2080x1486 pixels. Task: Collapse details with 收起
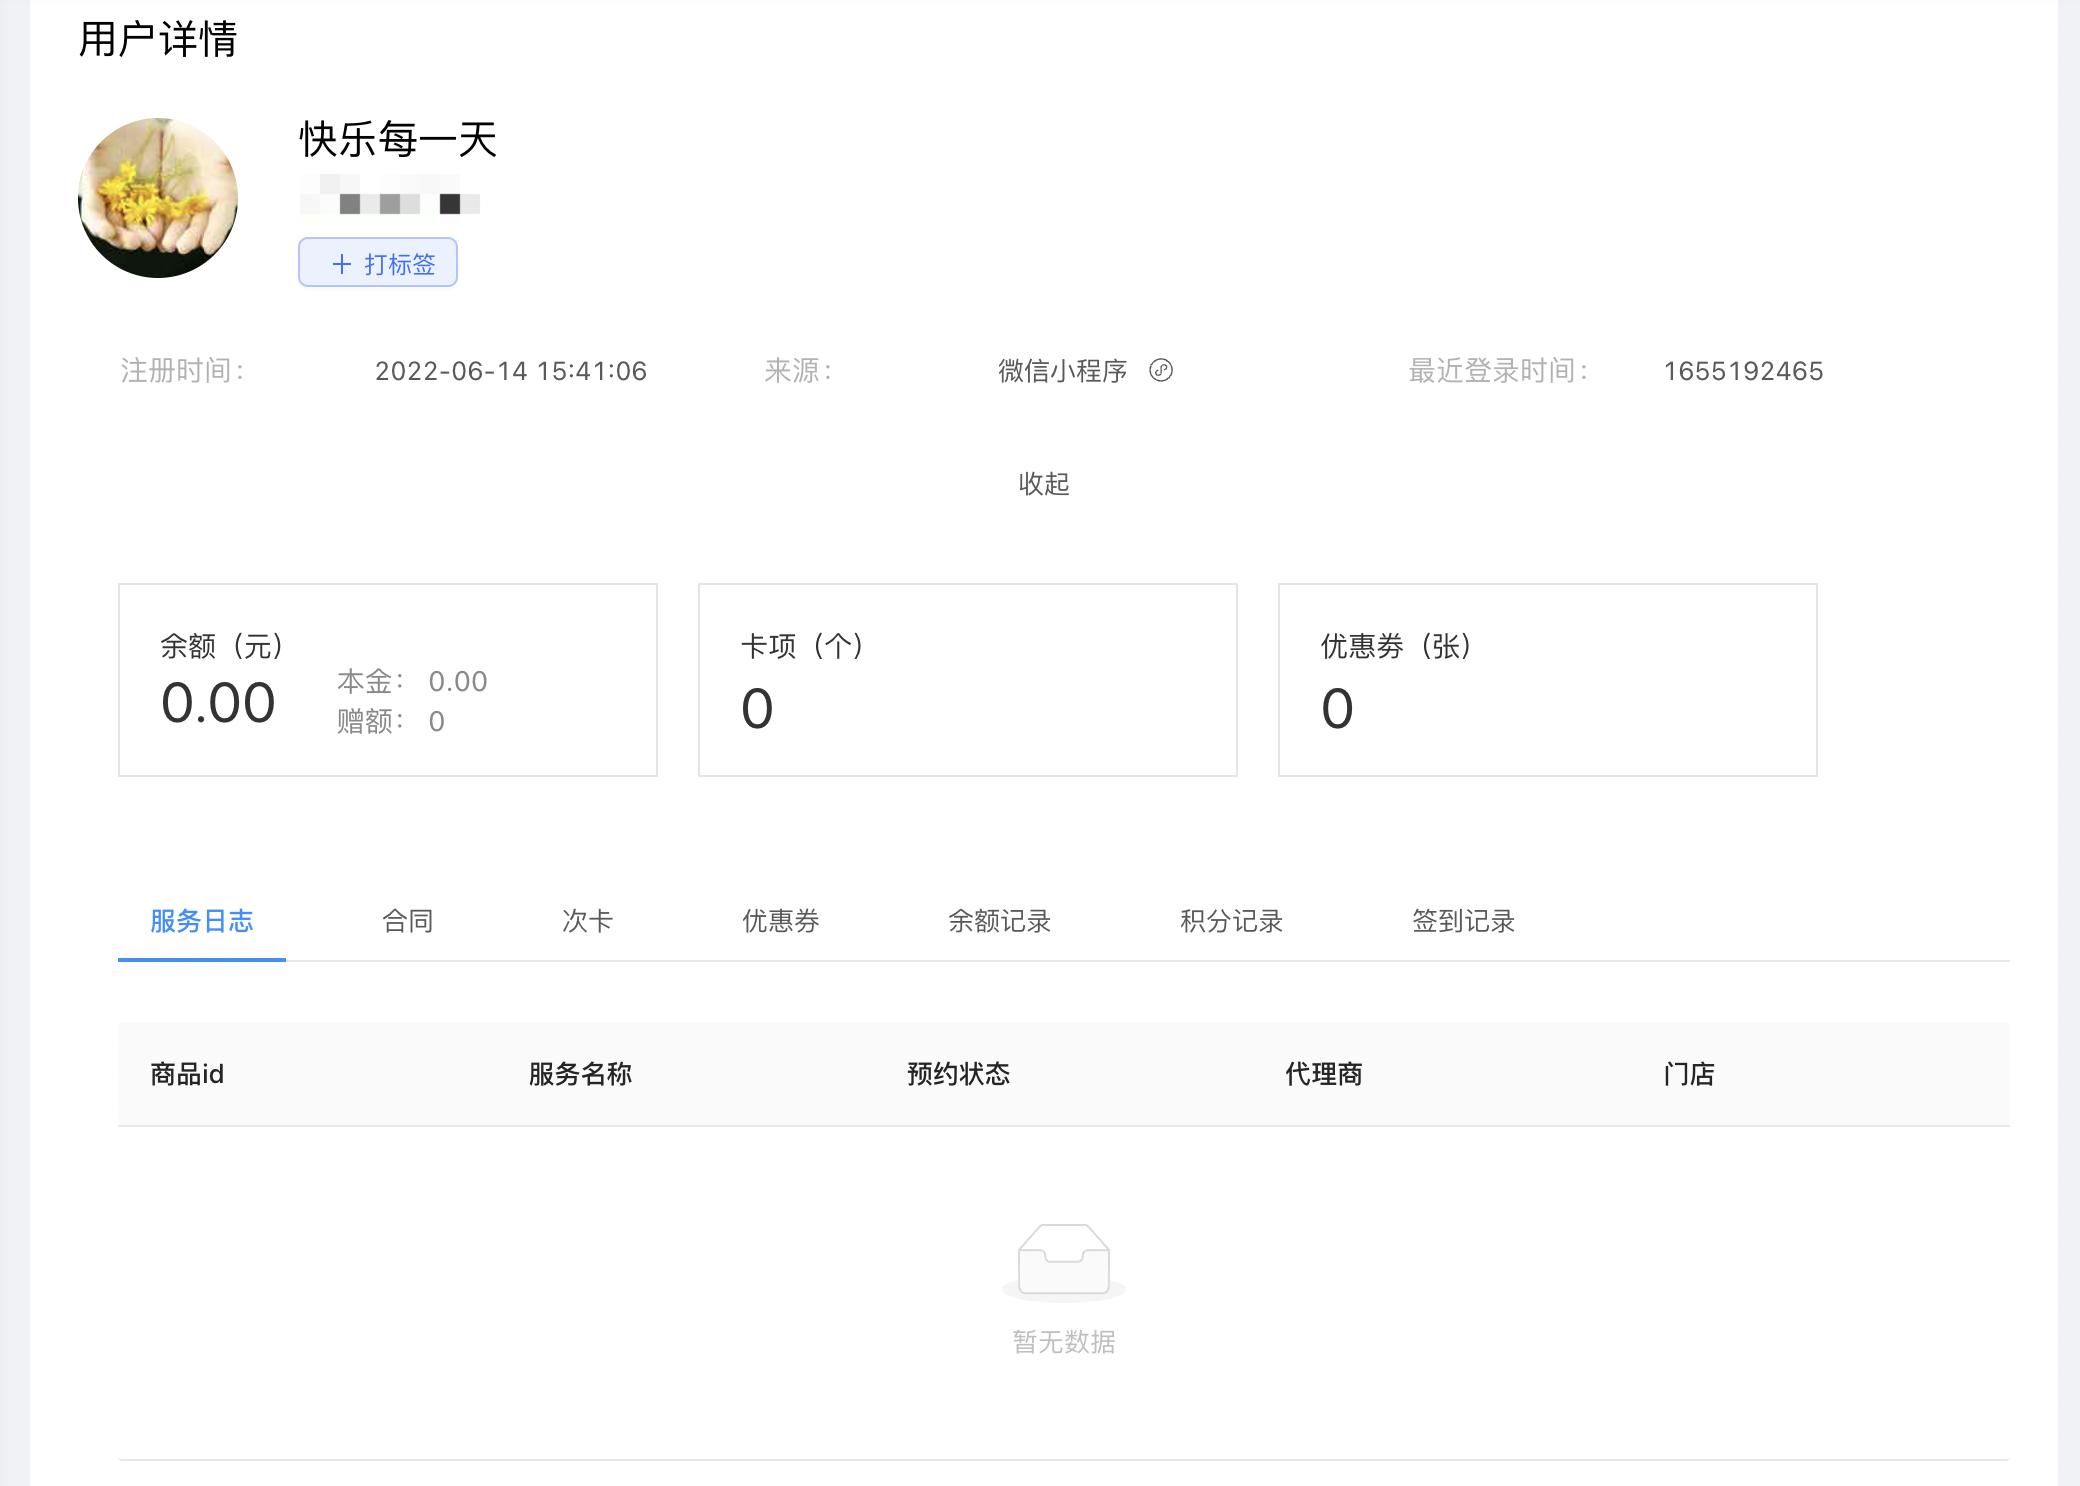pos(1043,484)
